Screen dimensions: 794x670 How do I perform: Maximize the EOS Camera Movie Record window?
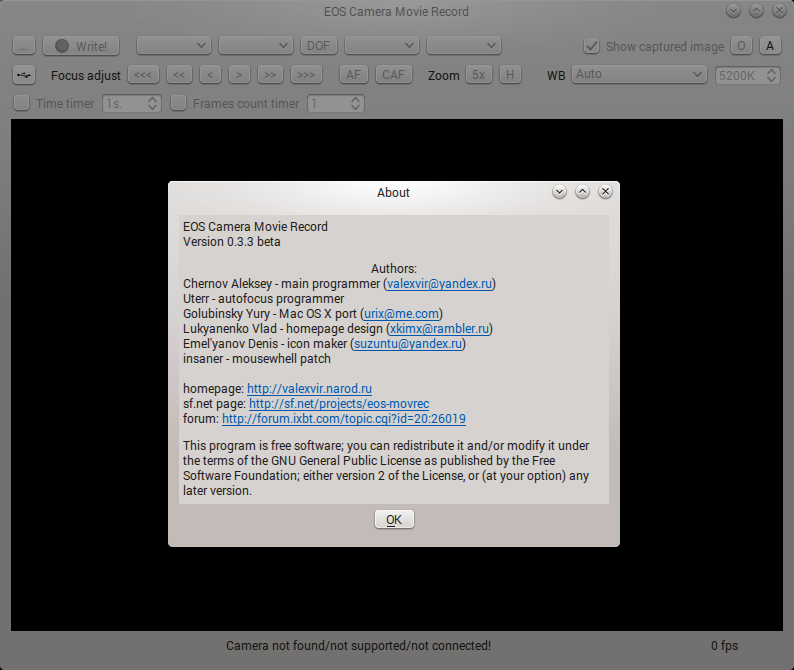click(757, 11)
